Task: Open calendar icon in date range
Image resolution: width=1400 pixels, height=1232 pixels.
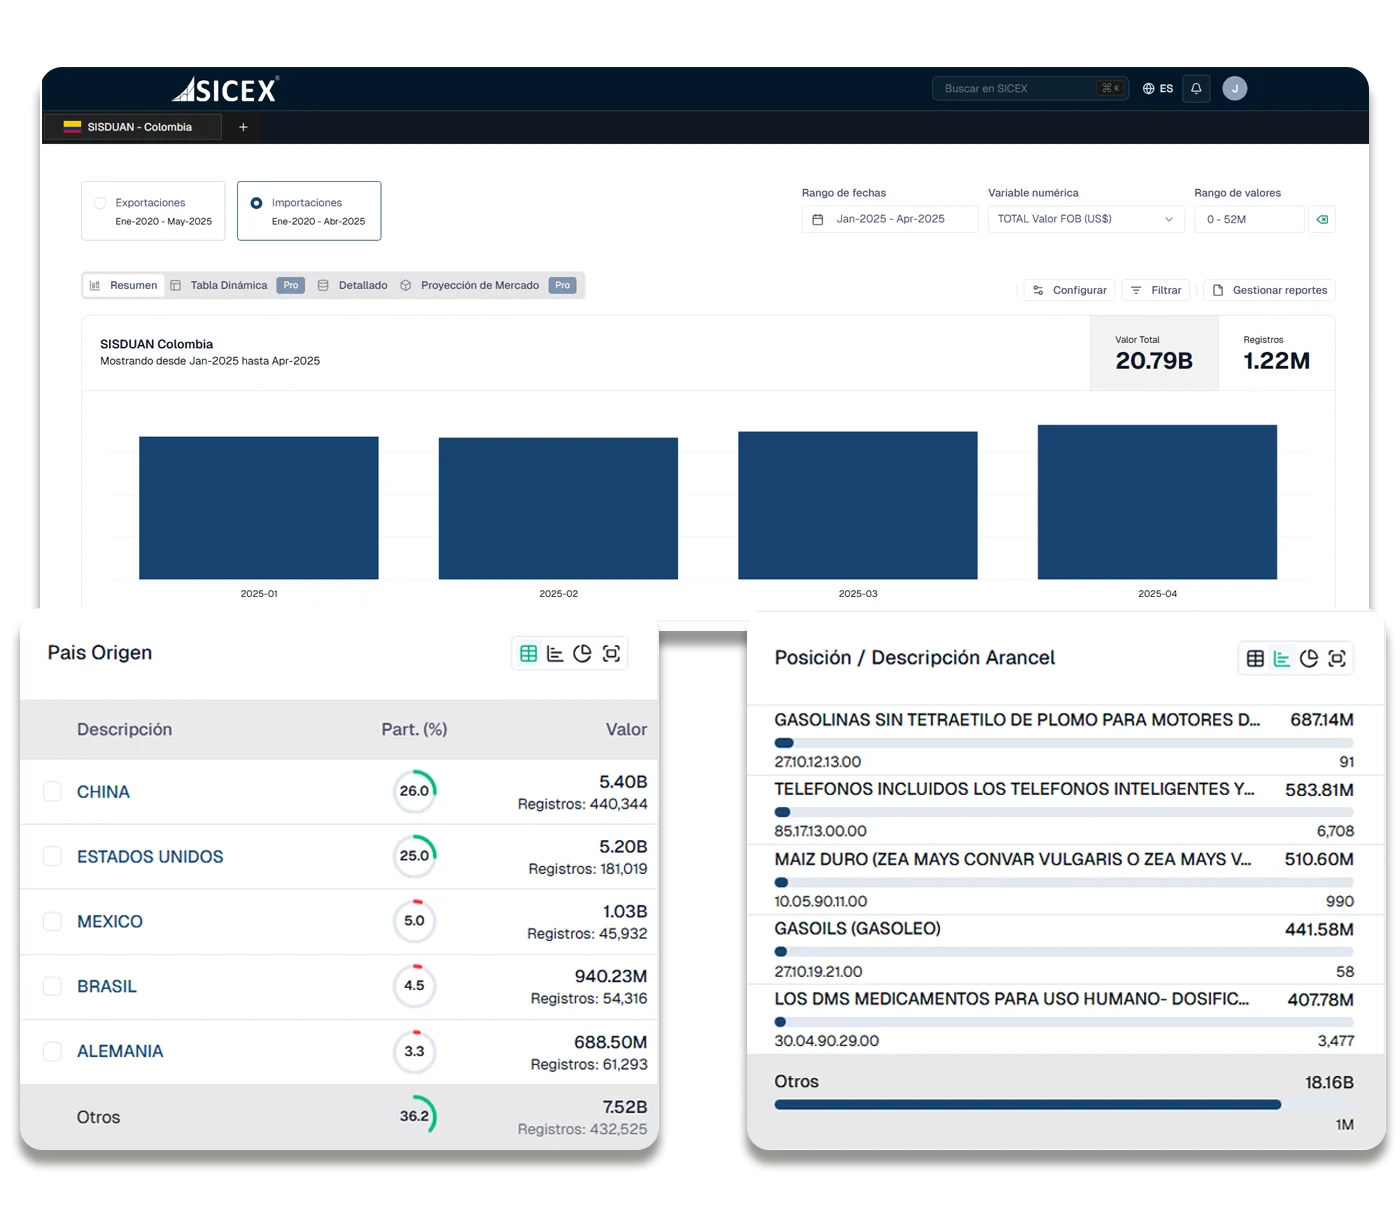Action: [818, 219]
